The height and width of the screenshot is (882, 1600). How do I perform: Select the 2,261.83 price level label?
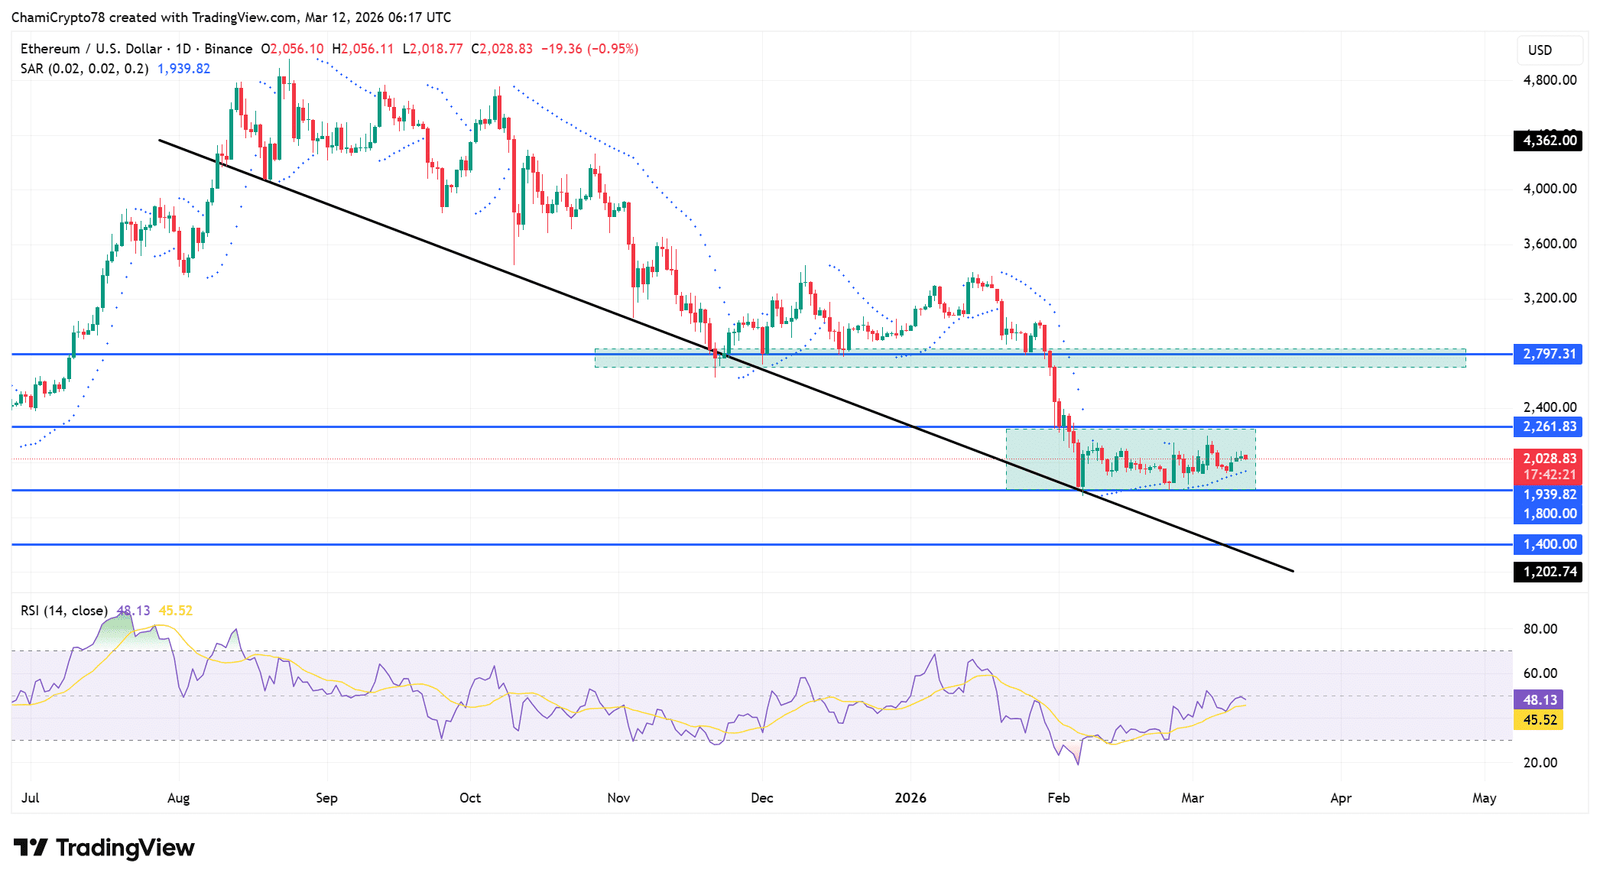click(1548, 427)
